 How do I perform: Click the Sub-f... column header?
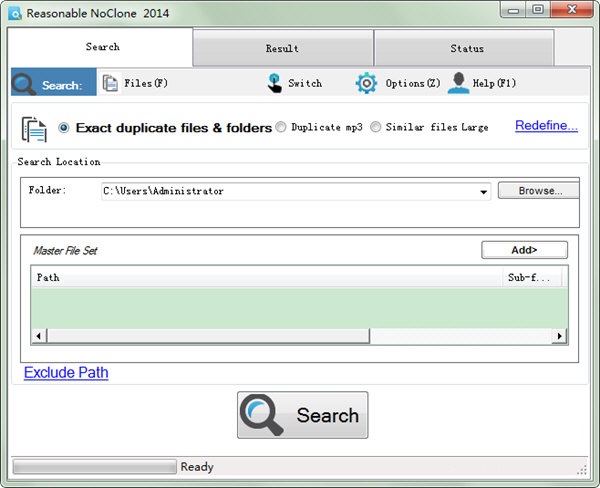(532, 277)
